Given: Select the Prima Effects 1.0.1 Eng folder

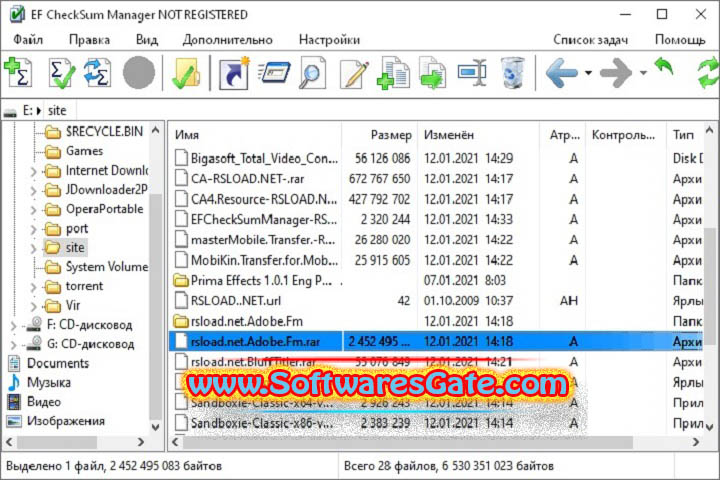Looking at the screenshot, I should click(436, 280).
